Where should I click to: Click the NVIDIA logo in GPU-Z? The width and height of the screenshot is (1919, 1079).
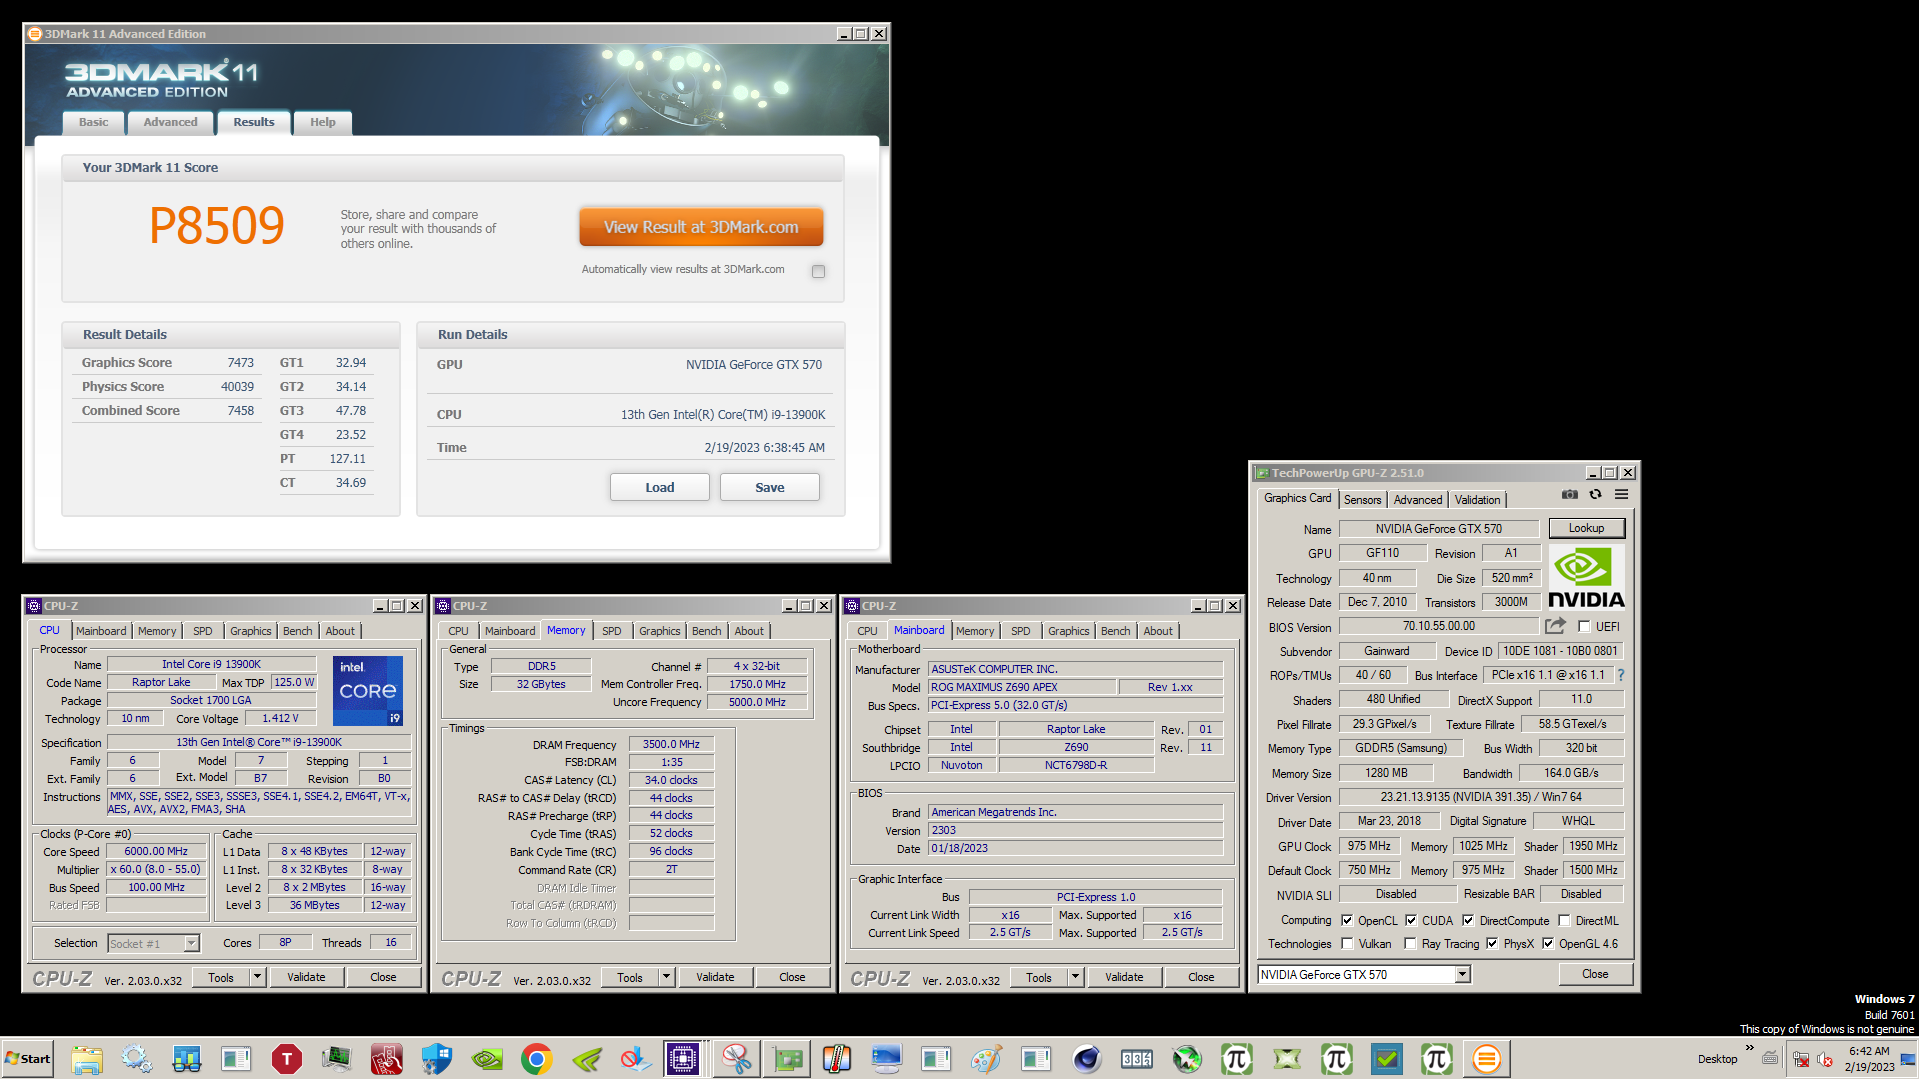pyautogui.click(x=1586, y=577)
